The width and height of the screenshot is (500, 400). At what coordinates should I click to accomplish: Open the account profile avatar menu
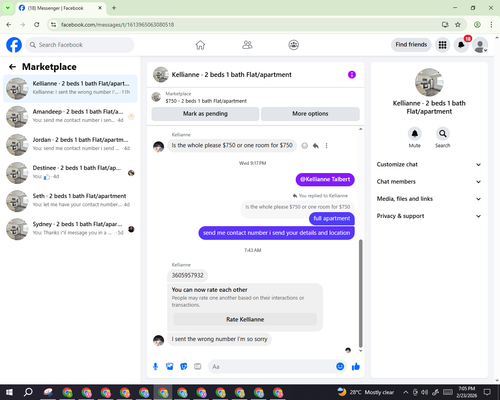pos(480,45)
